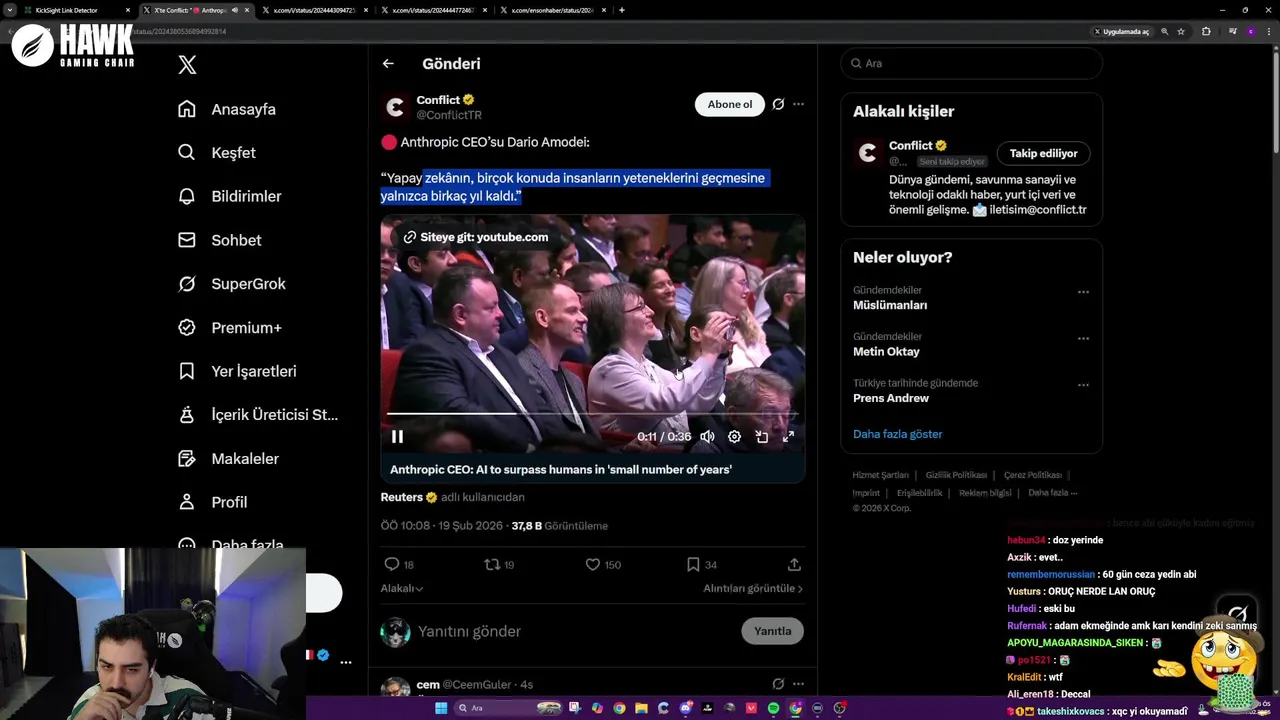Open Spotify from the taskbar
Screen dimensions: 1280x720
[x=773, y=708]
